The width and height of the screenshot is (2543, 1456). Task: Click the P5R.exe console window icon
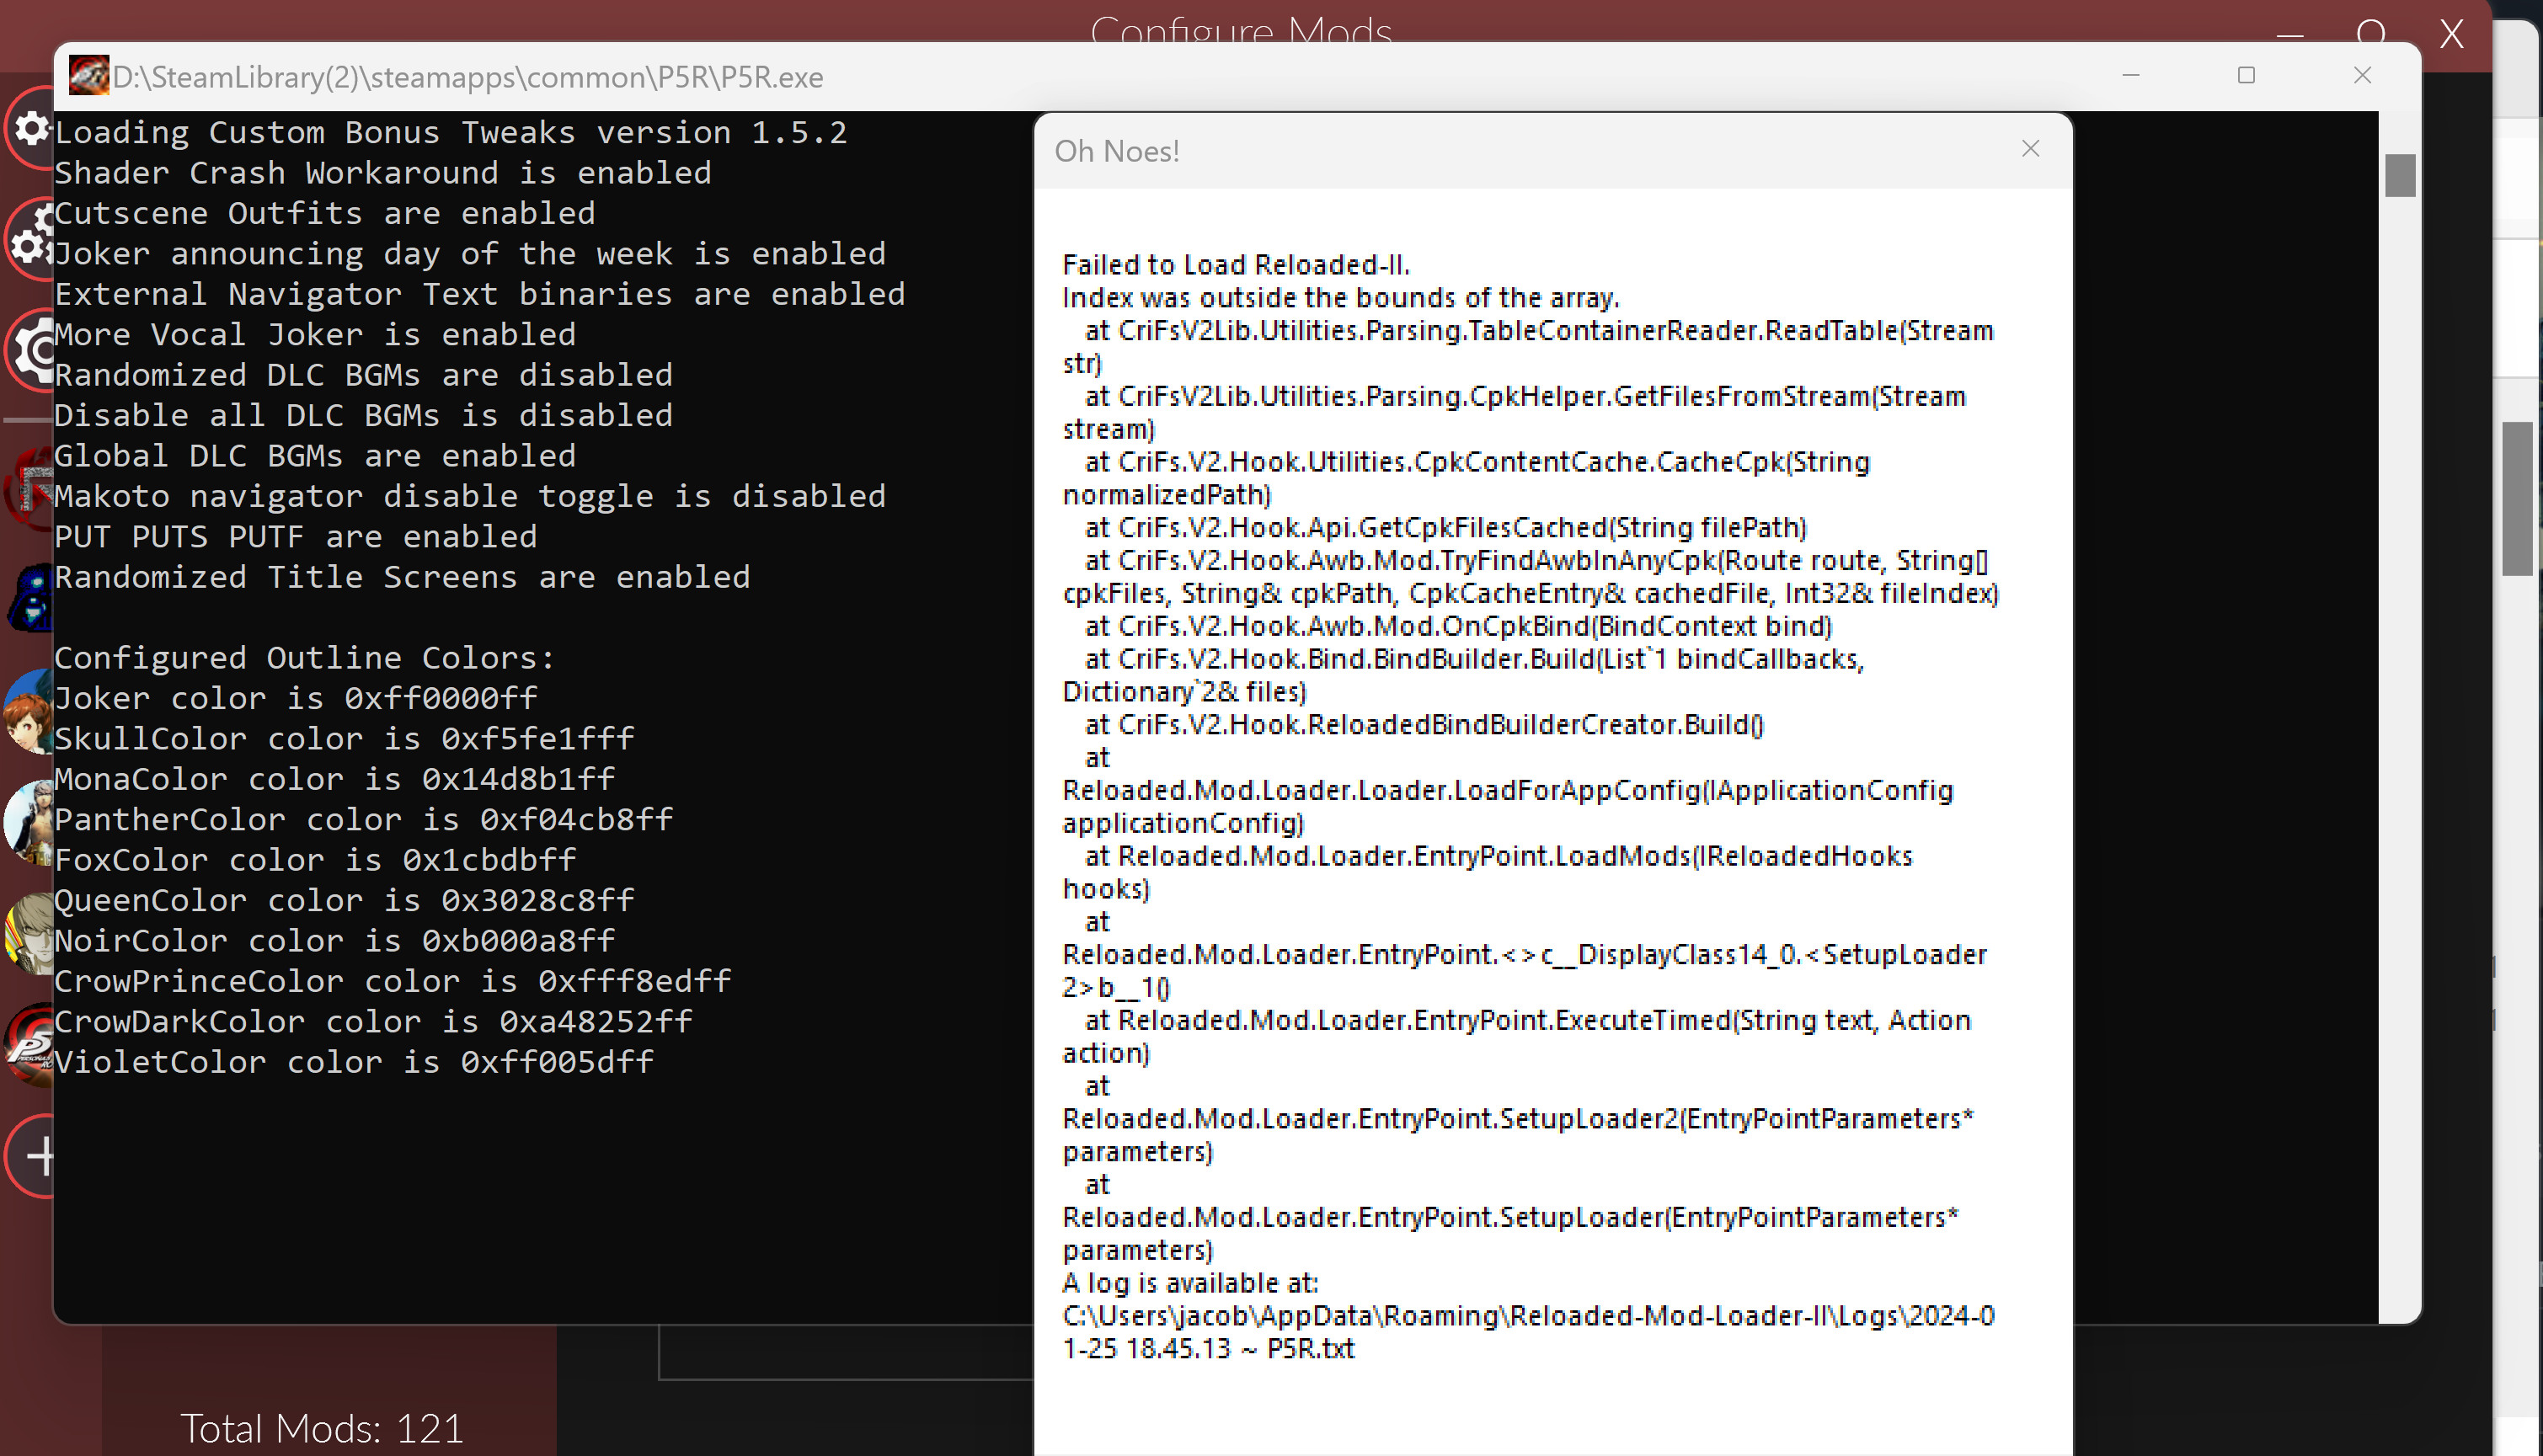pyautogui.click(x=88, y=76)
